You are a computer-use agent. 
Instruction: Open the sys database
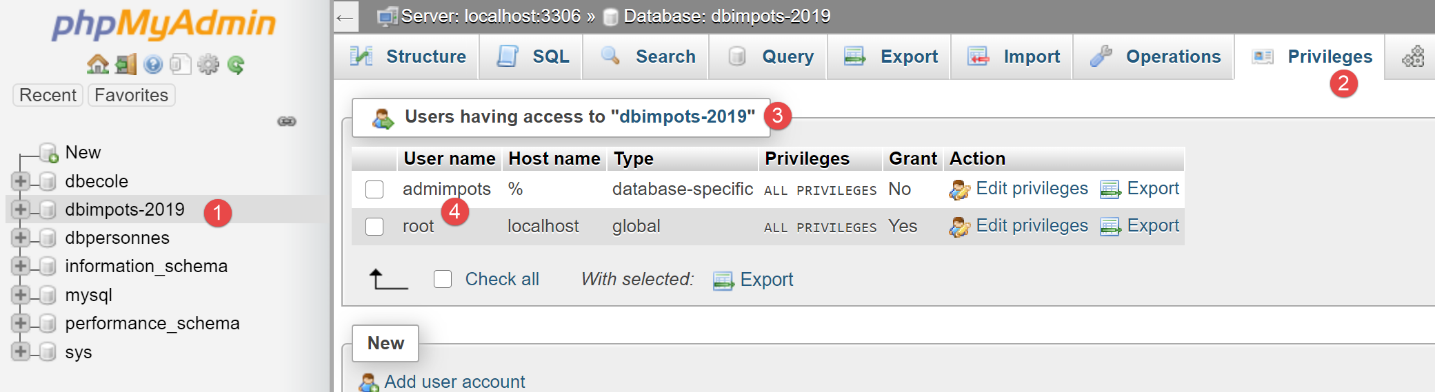[x=79, y=352]
